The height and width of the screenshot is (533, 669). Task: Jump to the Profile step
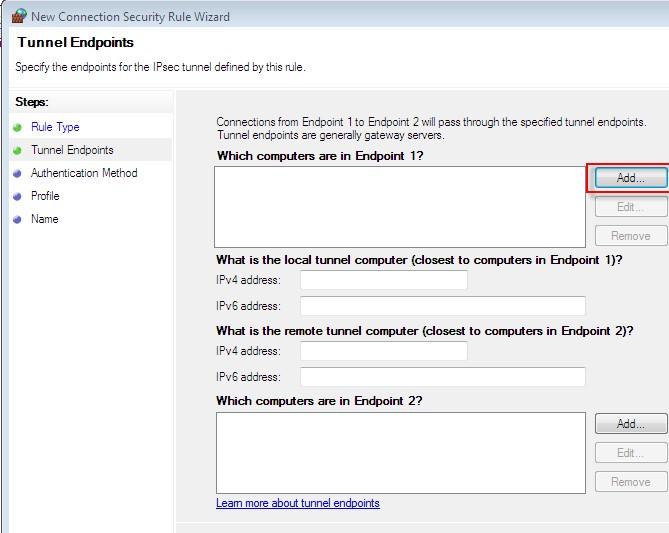point(45,196)
